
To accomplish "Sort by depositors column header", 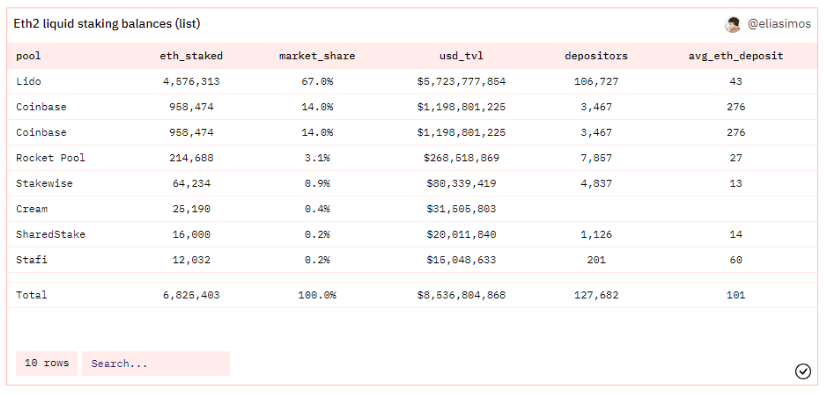I will 596,56.
